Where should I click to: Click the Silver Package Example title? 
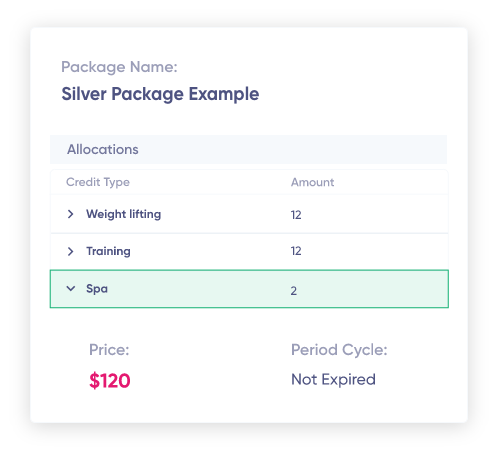(x=160, y=94)
